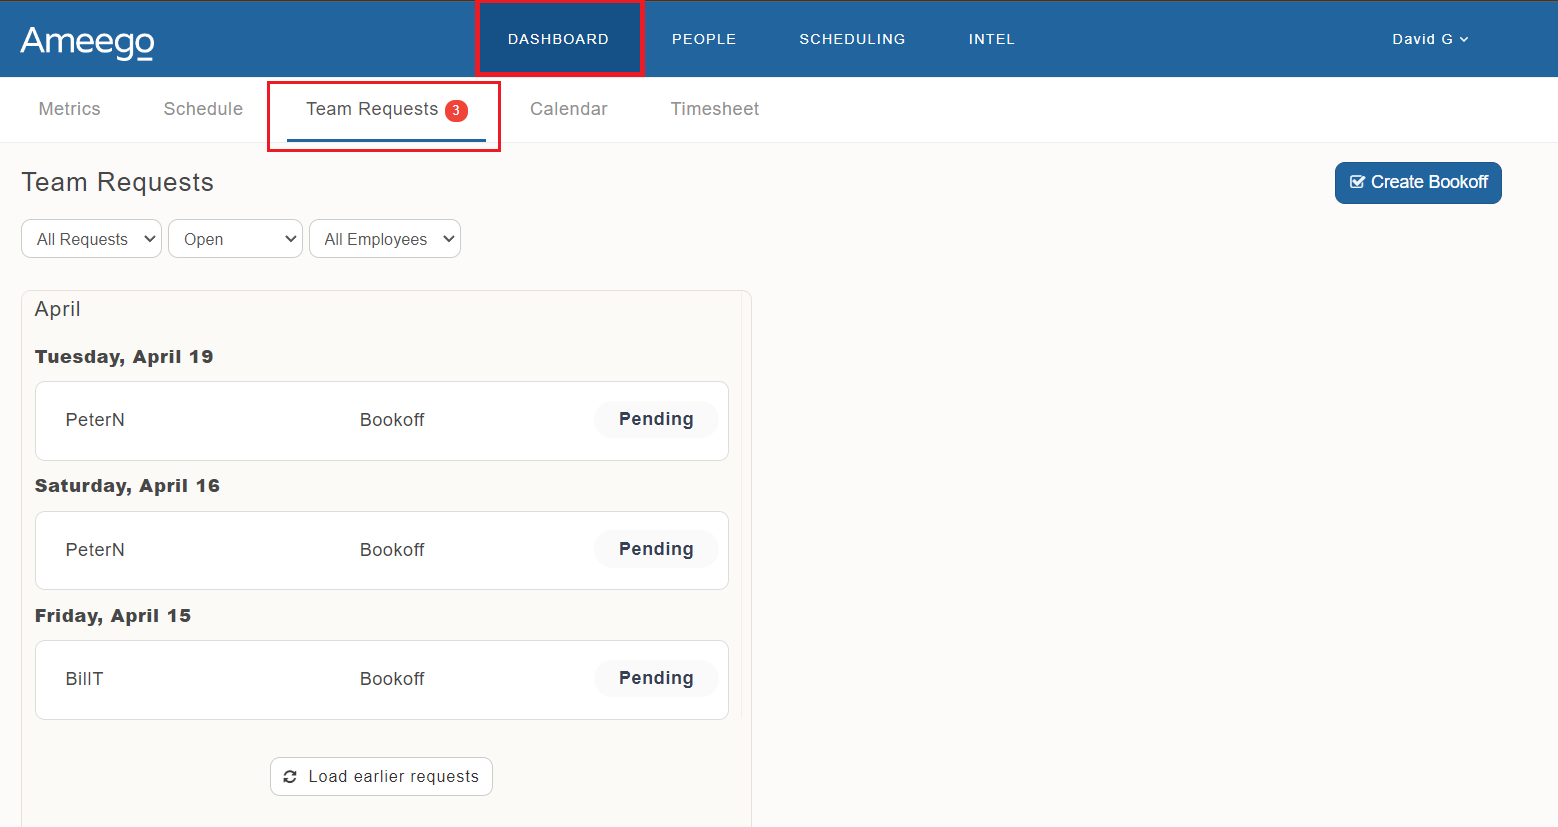The height and width of the screenshot is (827, 1558).
Task: Switch to the Calendar tab
Action: (x=568, y=108)
